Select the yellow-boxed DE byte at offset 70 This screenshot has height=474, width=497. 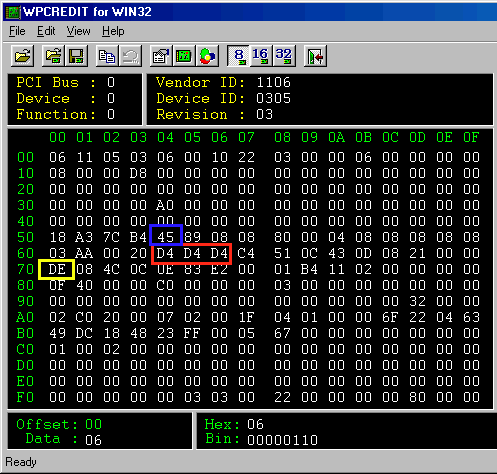click(57, 269)
